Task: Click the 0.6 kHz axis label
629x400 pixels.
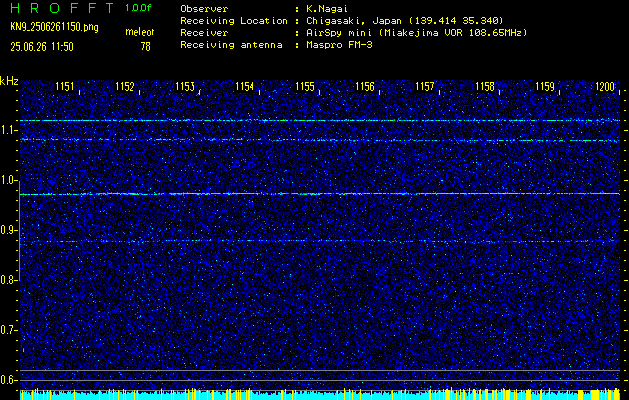Action: [x=9, y=380]
